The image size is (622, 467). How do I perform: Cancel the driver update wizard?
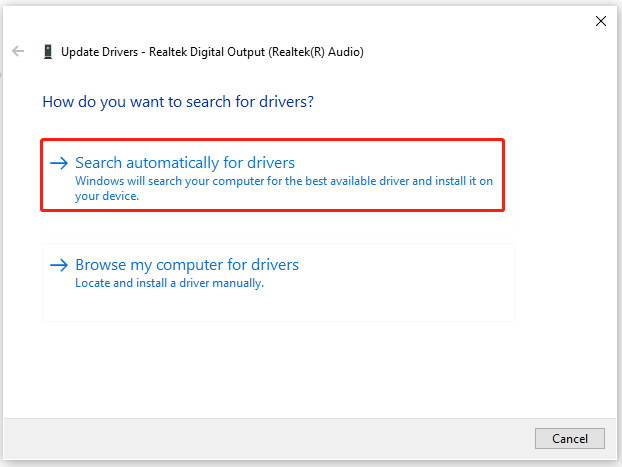click(570, 438)
